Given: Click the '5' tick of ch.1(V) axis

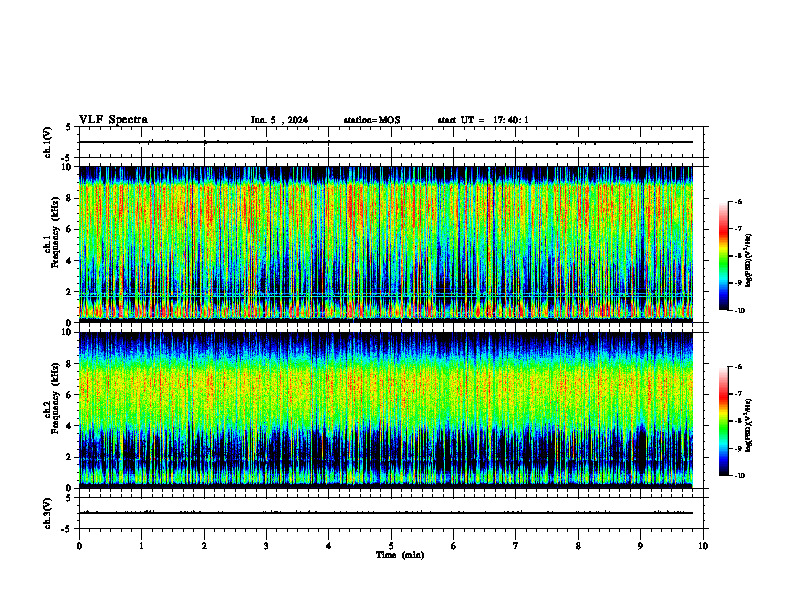Looking at the screenshot, I should (x=69, y=127).
